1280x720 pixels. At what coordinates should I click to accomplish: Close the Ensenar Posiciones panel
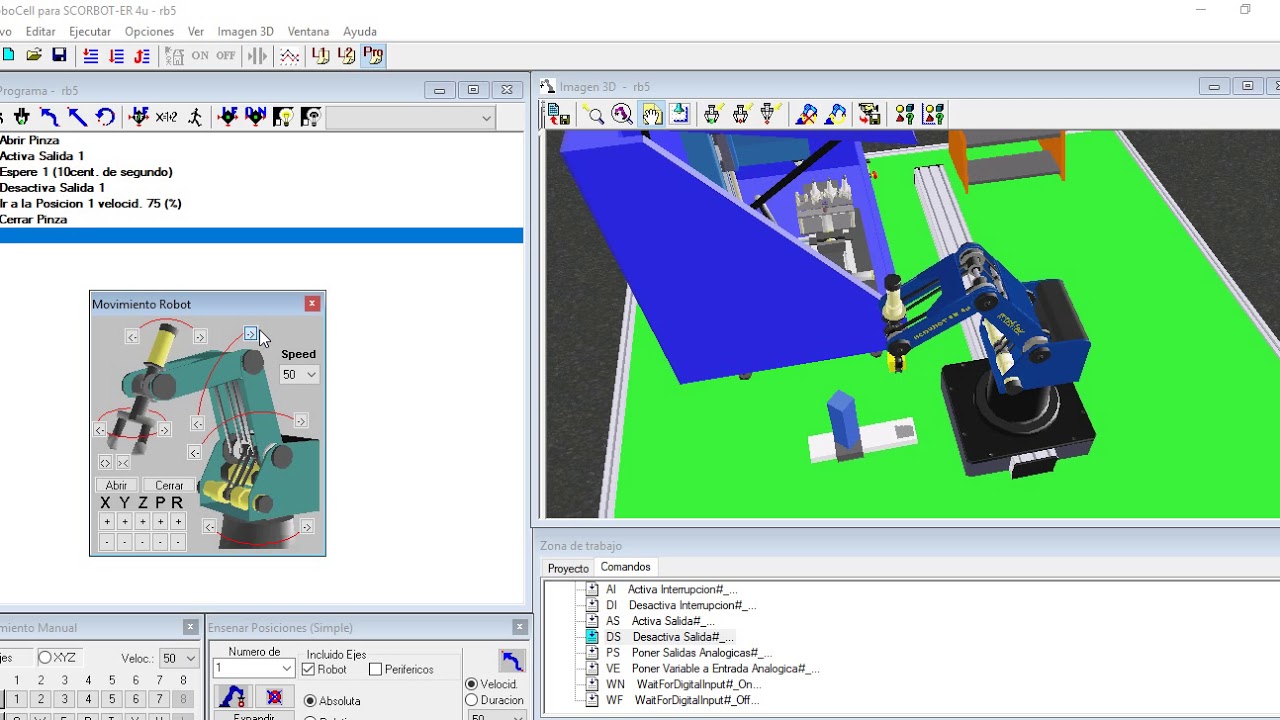point(519,627)
